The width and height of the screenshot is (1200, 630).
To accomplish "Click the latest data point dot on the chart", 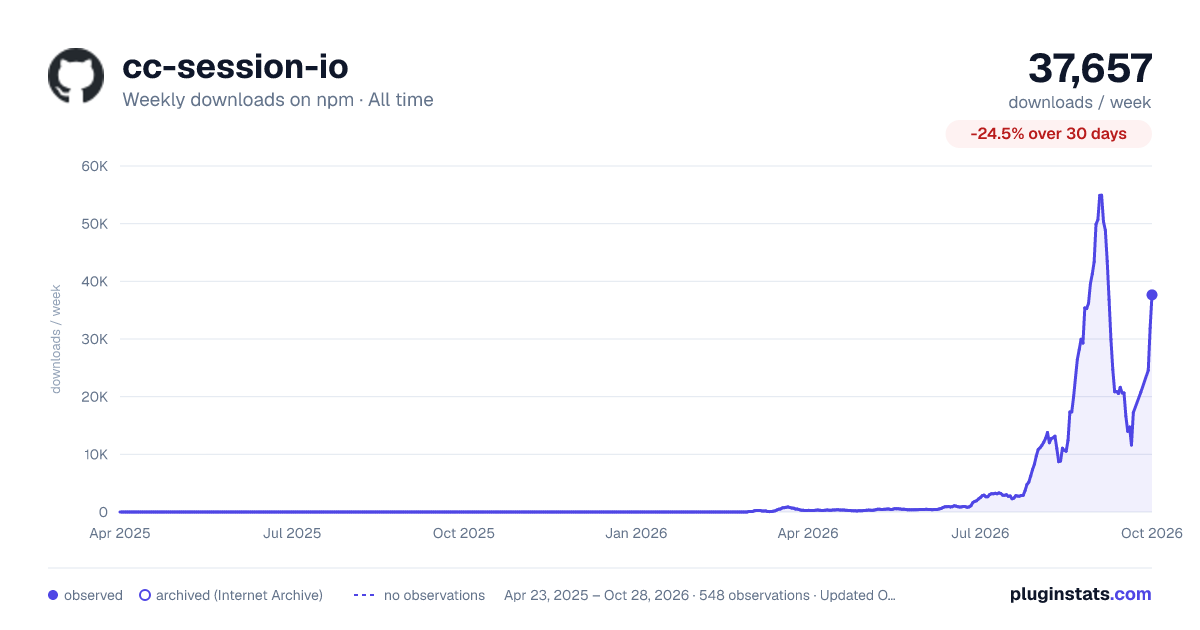I will 1152,295.
